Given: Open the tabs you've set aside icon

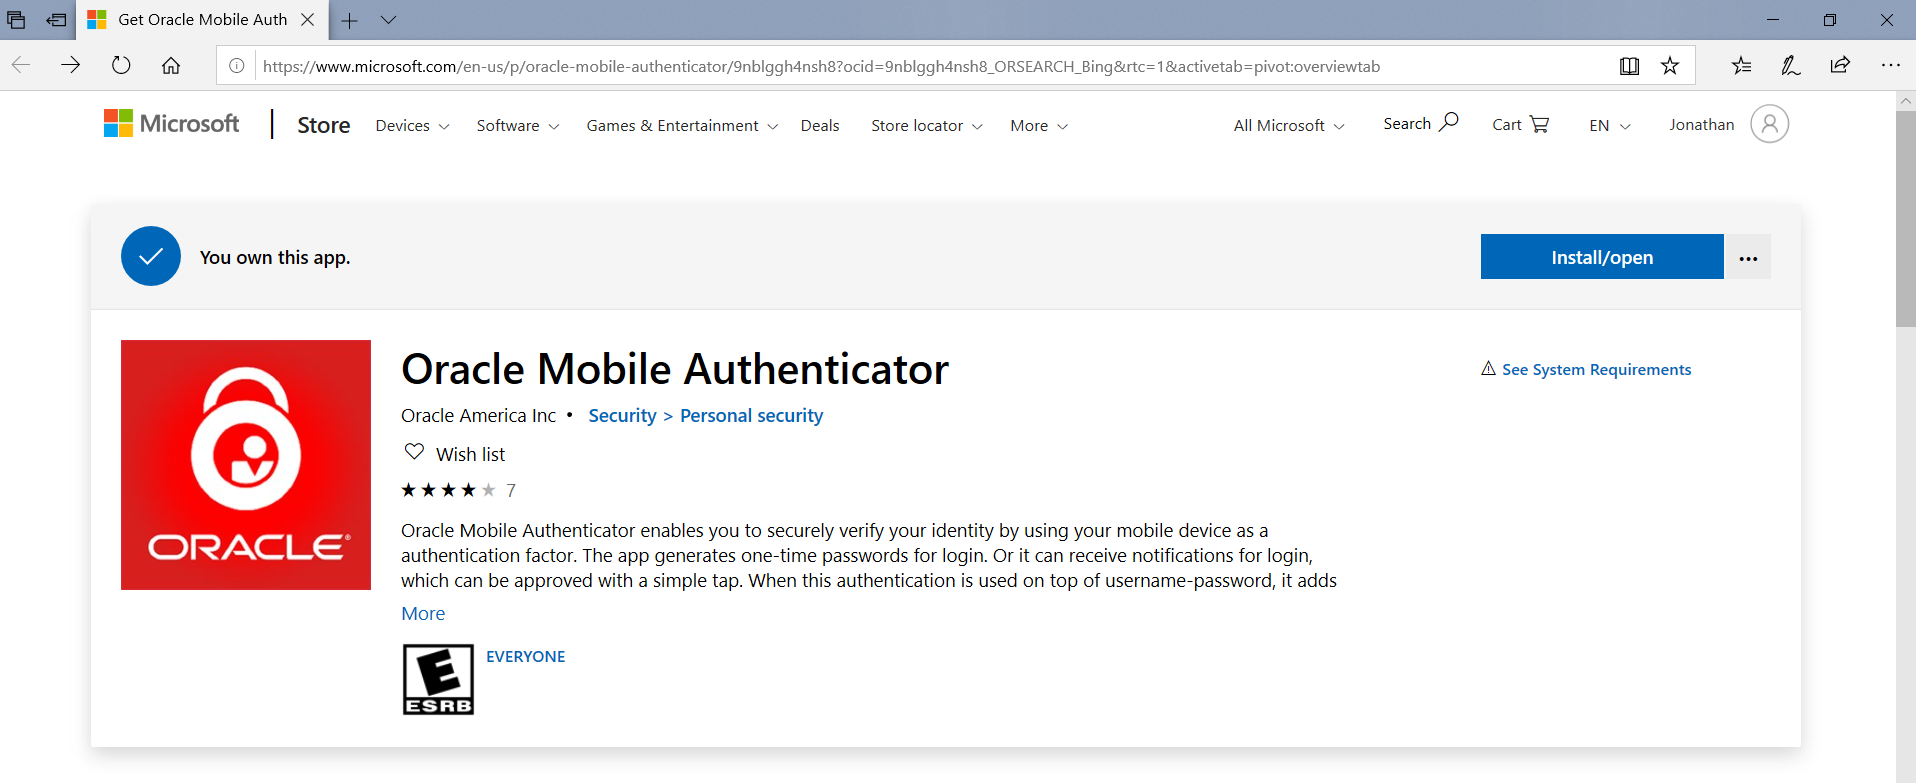Looking at the screenshot, I should (16, 19).
